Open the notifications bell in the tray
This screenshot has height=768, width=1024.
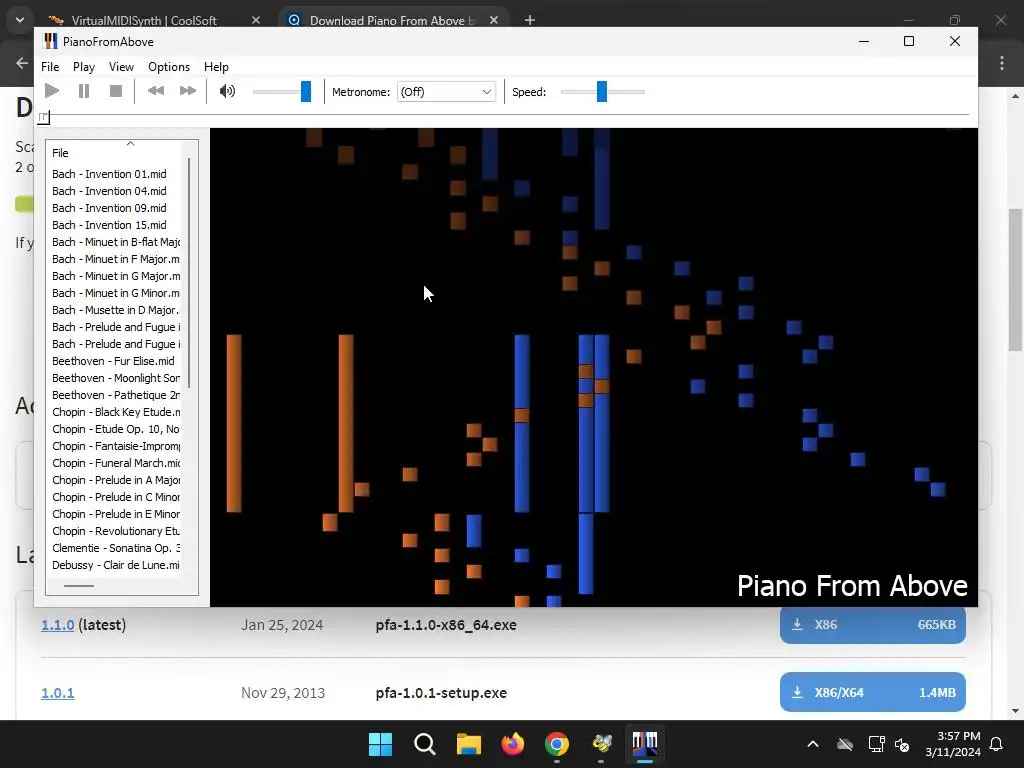(997, 744)
